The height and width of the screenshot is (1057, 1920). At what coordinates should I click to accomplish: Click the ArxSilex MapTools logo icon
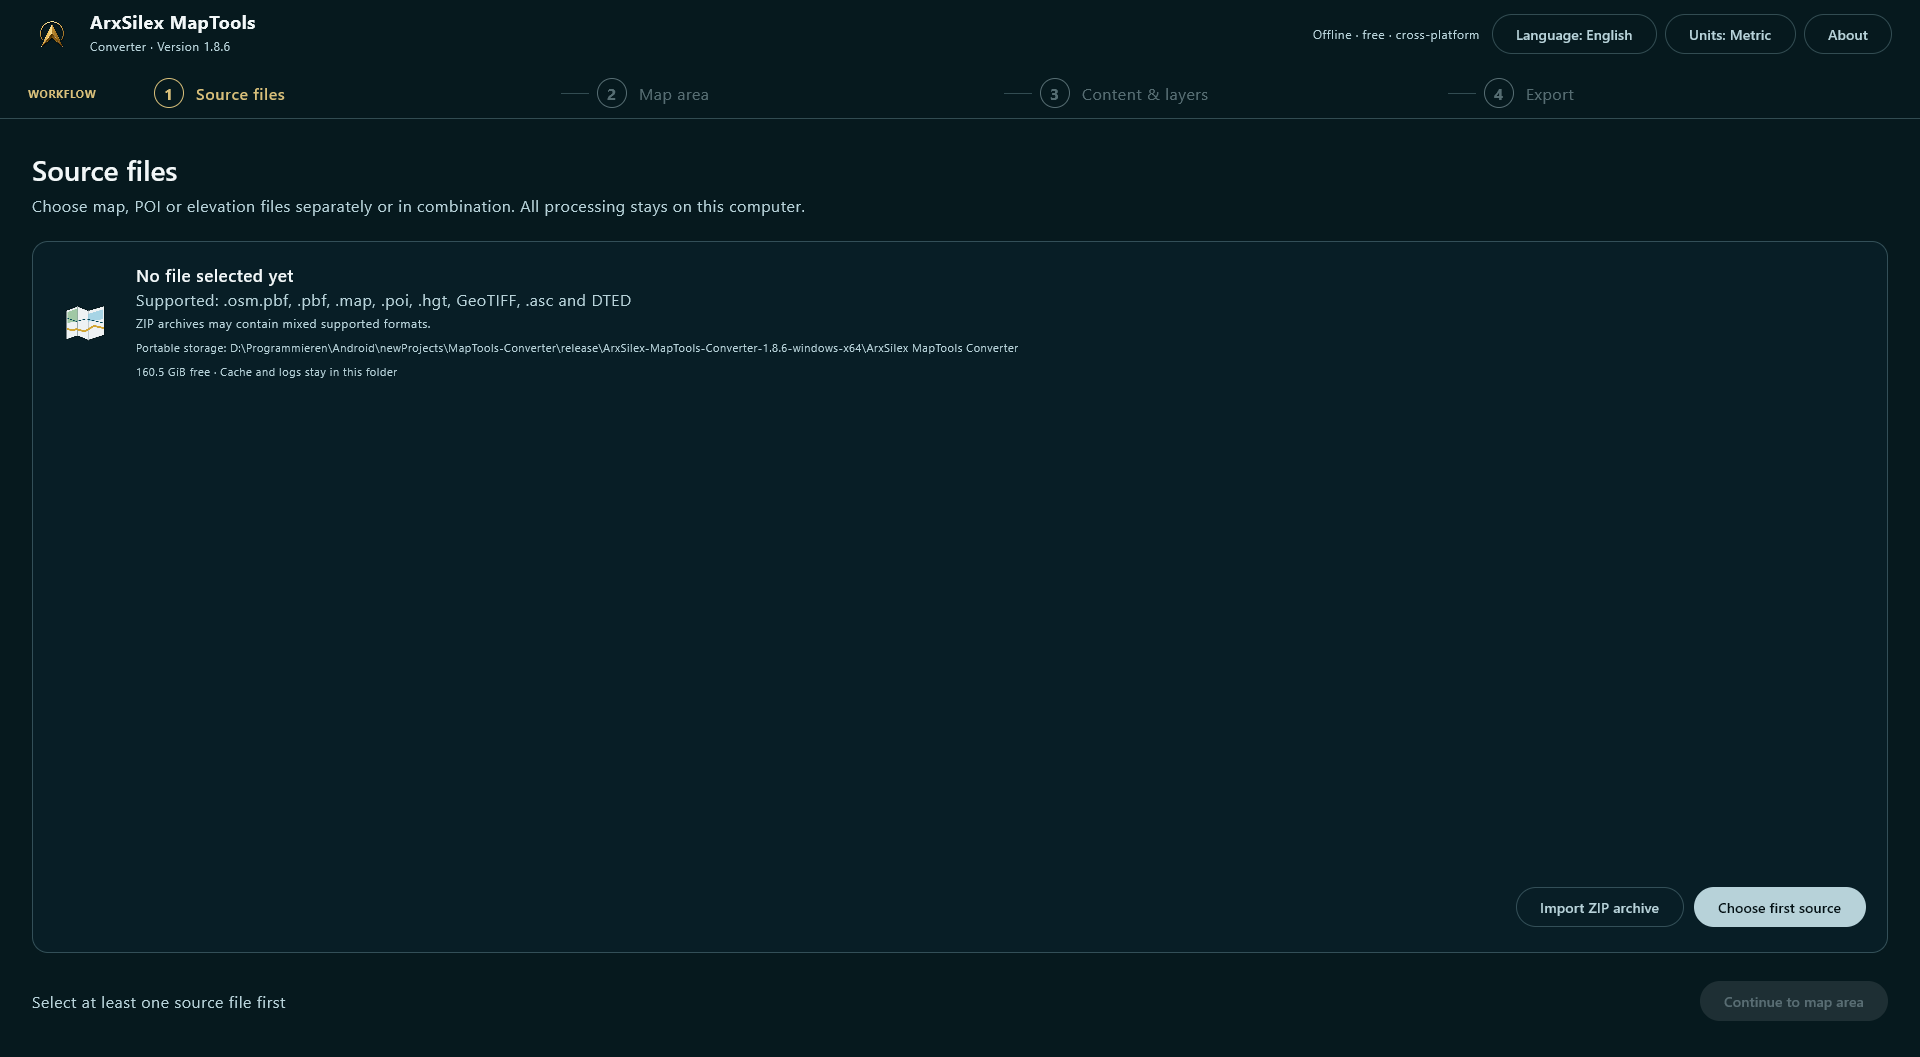tap(52, 34)
